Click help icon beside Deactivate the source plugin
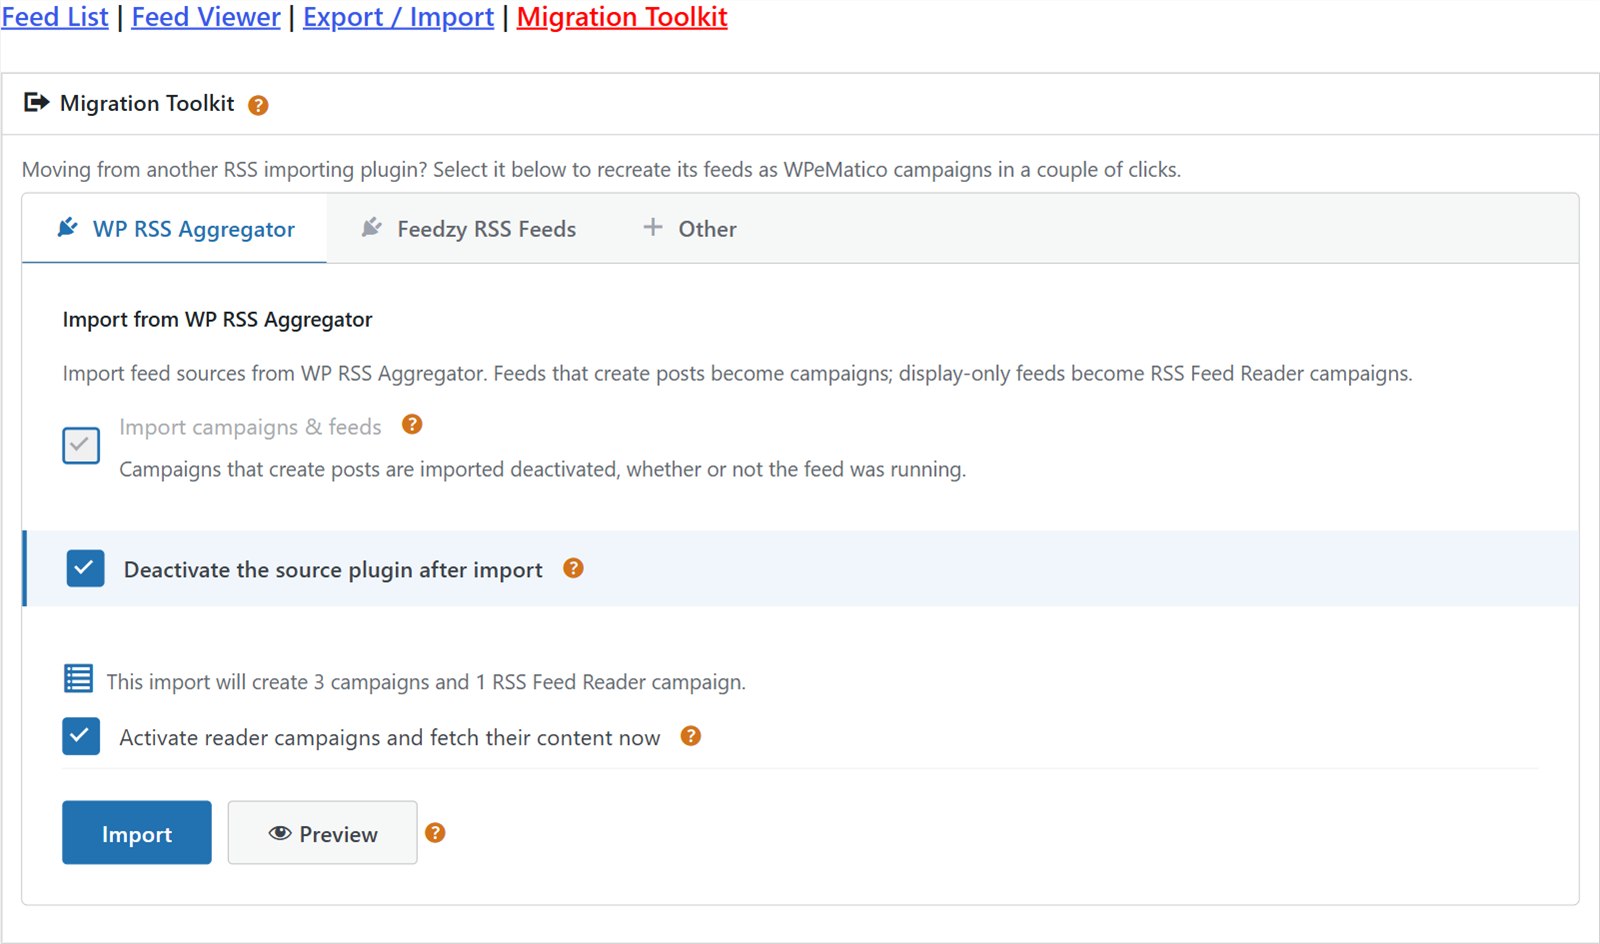1600x944 pixels. click(573, 568)
